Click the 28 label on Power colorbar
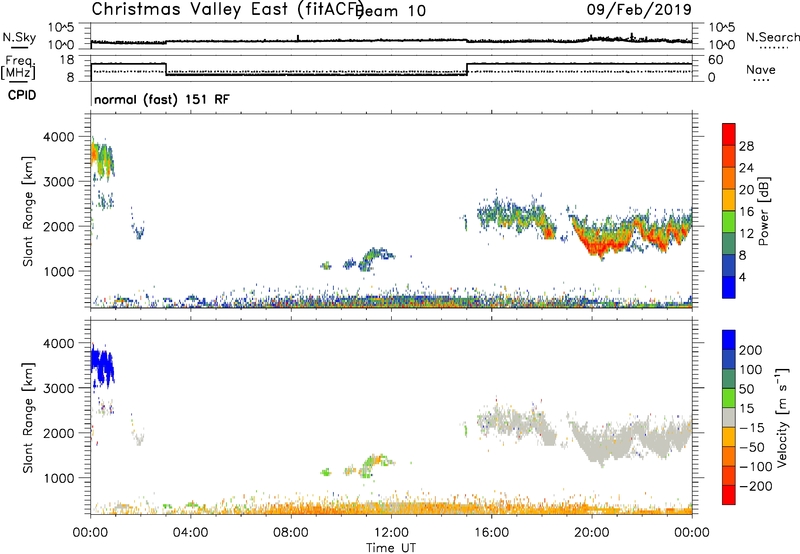800x554 pixels. tap(746, 146)
